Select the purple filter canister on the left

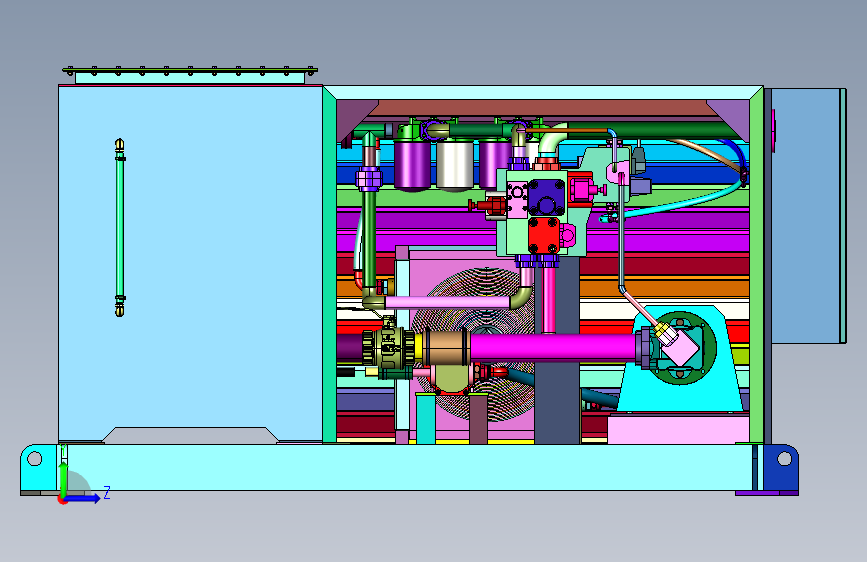pyautogui.click(x=412, y=165)
